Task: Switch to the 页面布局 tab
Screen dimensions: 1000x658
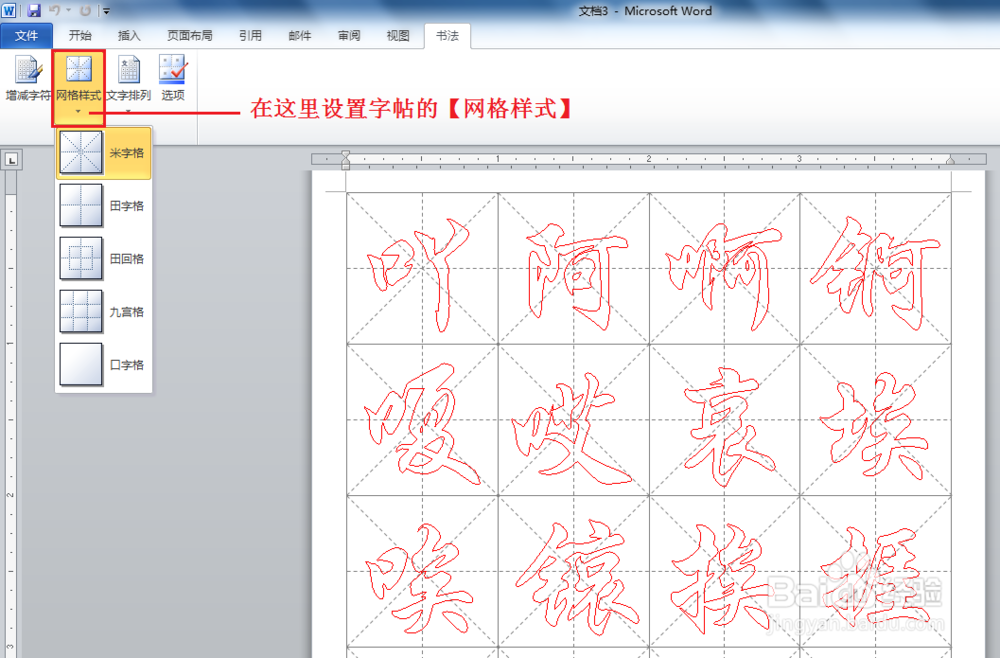Action: tap(191, 35)
